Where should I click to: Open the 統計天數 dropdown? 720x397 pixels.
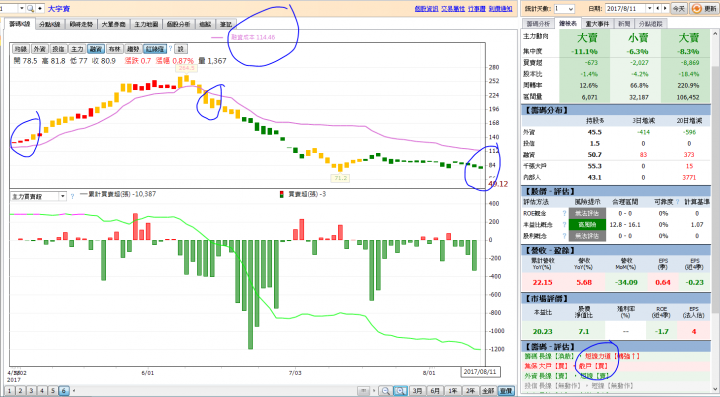tap(564, 9)
